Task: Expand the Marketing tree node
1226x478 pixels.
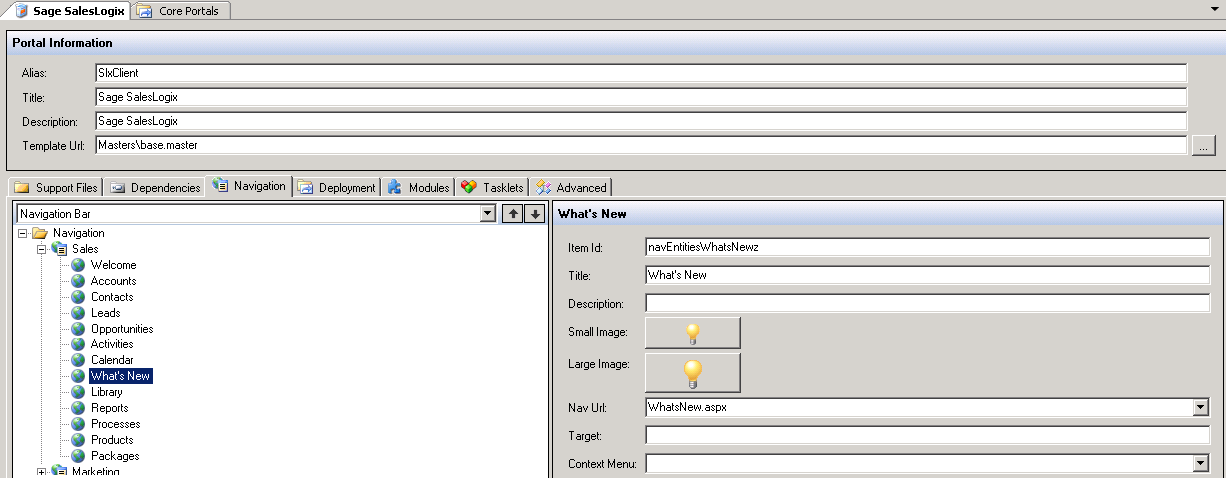Action: (42, 471)
